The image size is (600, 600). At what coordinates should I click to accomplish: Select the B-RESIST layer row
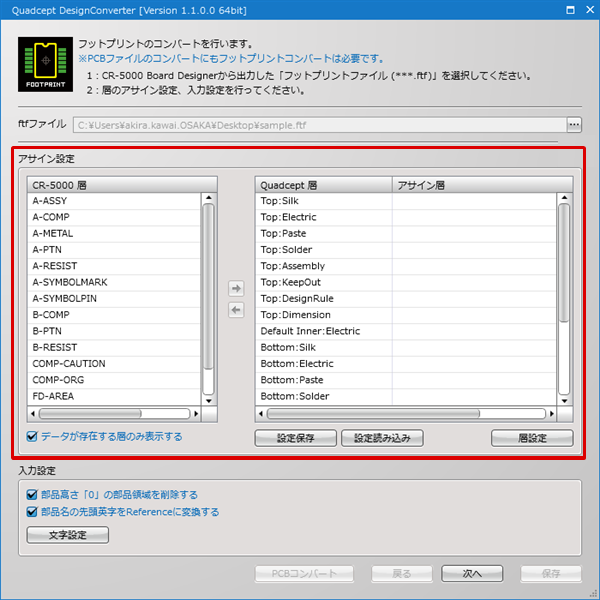coord(114,347)
